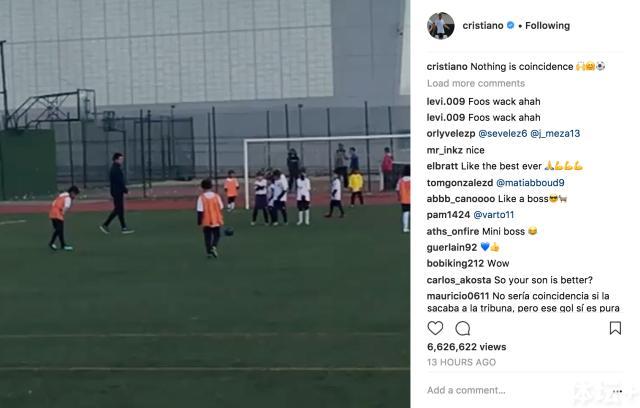Click the verified badge next to cristiano
The height and width of the screenshot is (408, 640).
tap(510, 25)
